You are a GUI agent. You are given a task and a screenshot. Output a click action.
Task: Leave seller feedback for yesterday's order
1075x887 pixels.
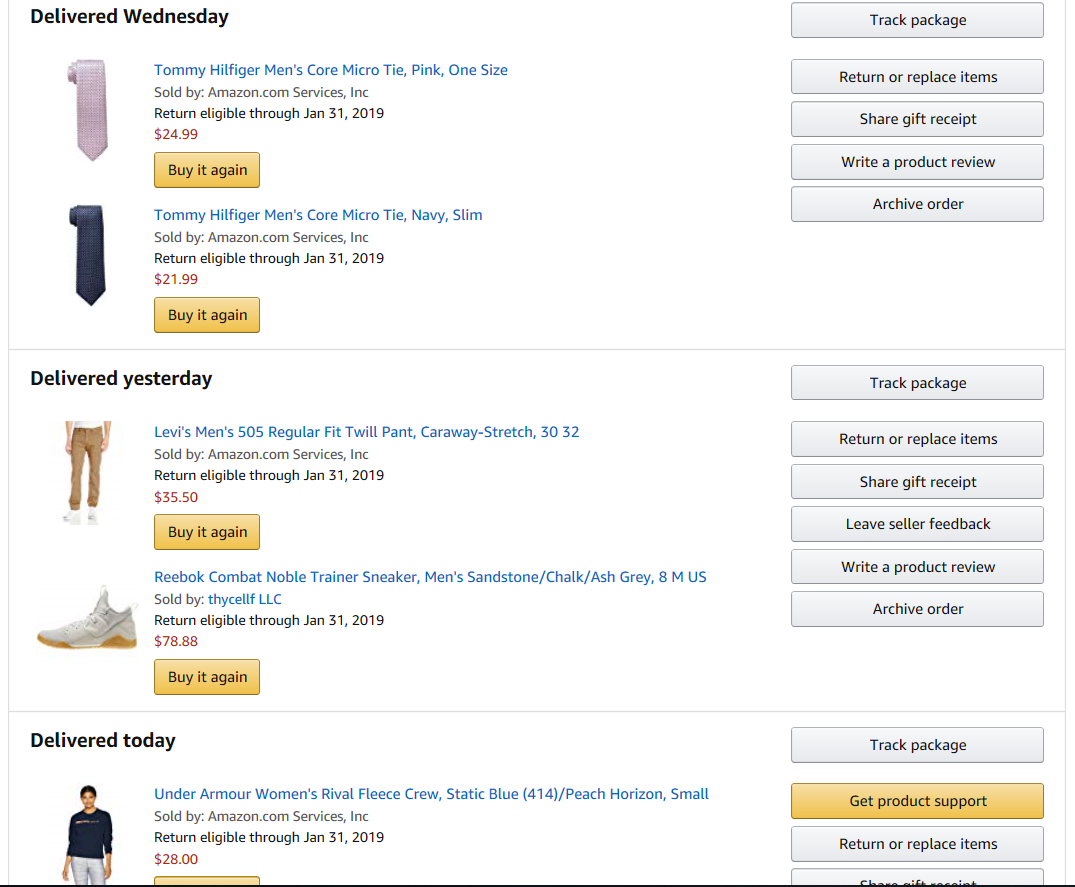coord(917,524)
